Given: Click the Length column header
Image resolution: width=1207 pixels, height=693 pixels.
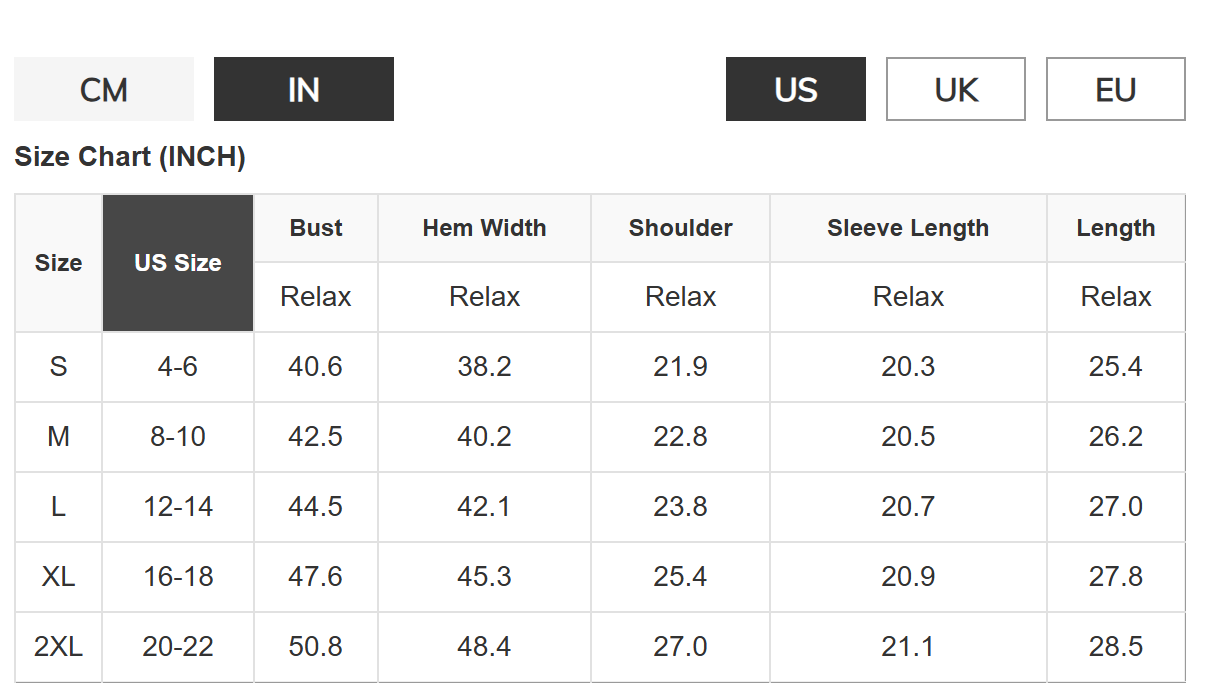Looking at the screenshot, I should pos(1116,228).
